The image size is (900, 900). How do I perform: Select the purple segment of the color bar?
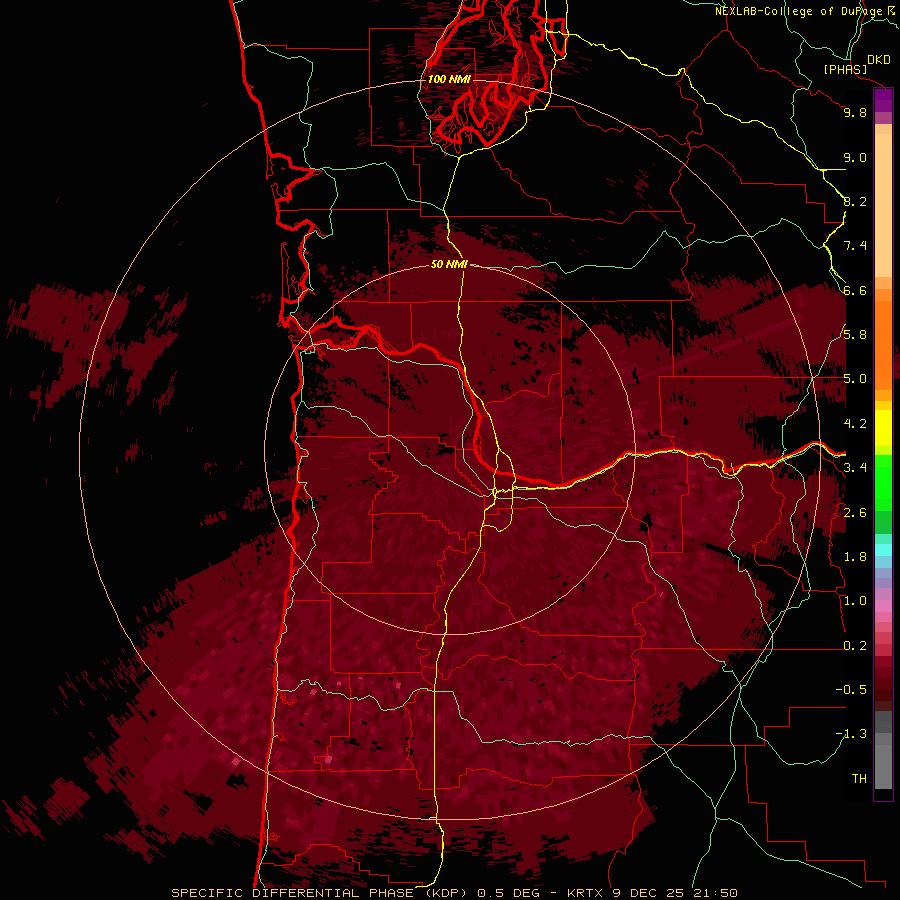pyautogui.click(x=883, y=101)
